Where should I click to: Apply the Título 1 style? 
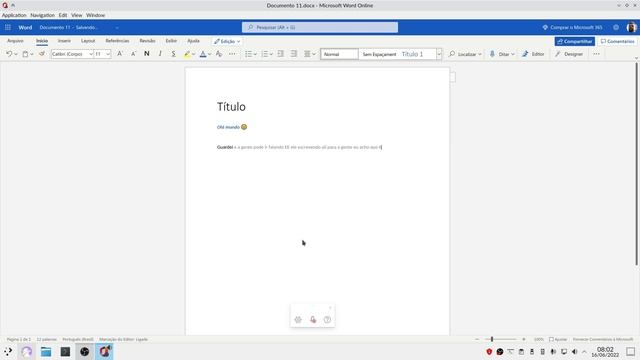[x=412, y=54]
